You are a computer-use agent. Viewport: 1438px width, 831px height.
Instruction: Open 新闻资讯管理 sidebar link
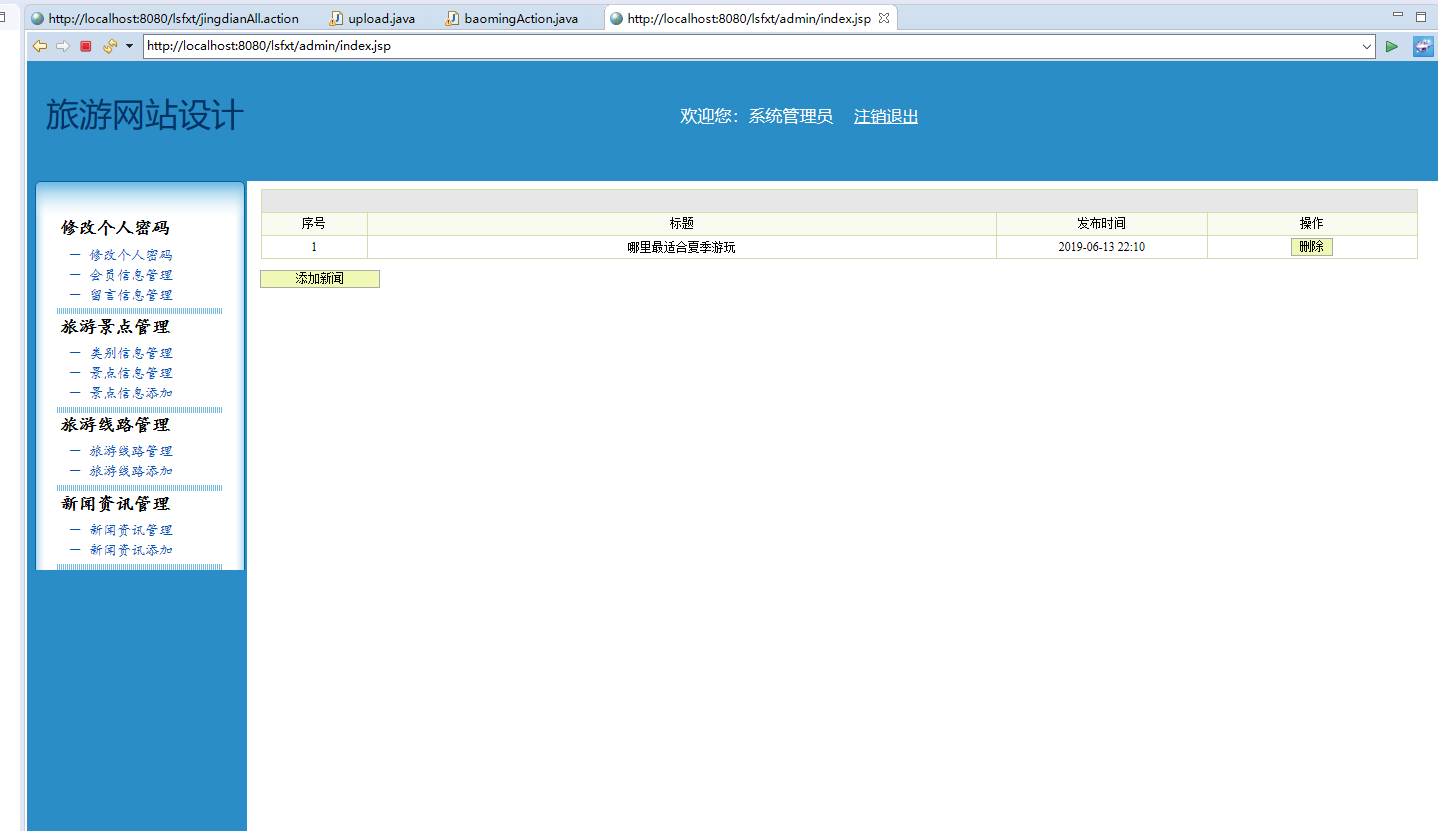(131, 530)
